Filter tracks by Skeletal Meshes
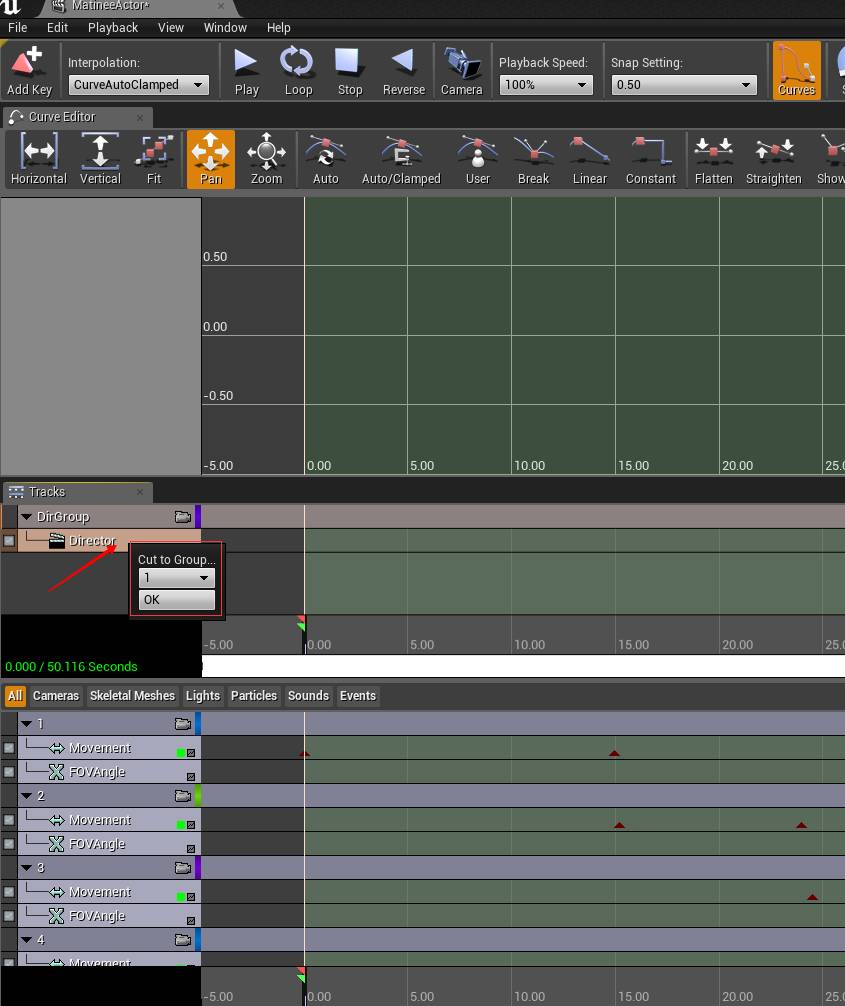 (x=132, y=695)
